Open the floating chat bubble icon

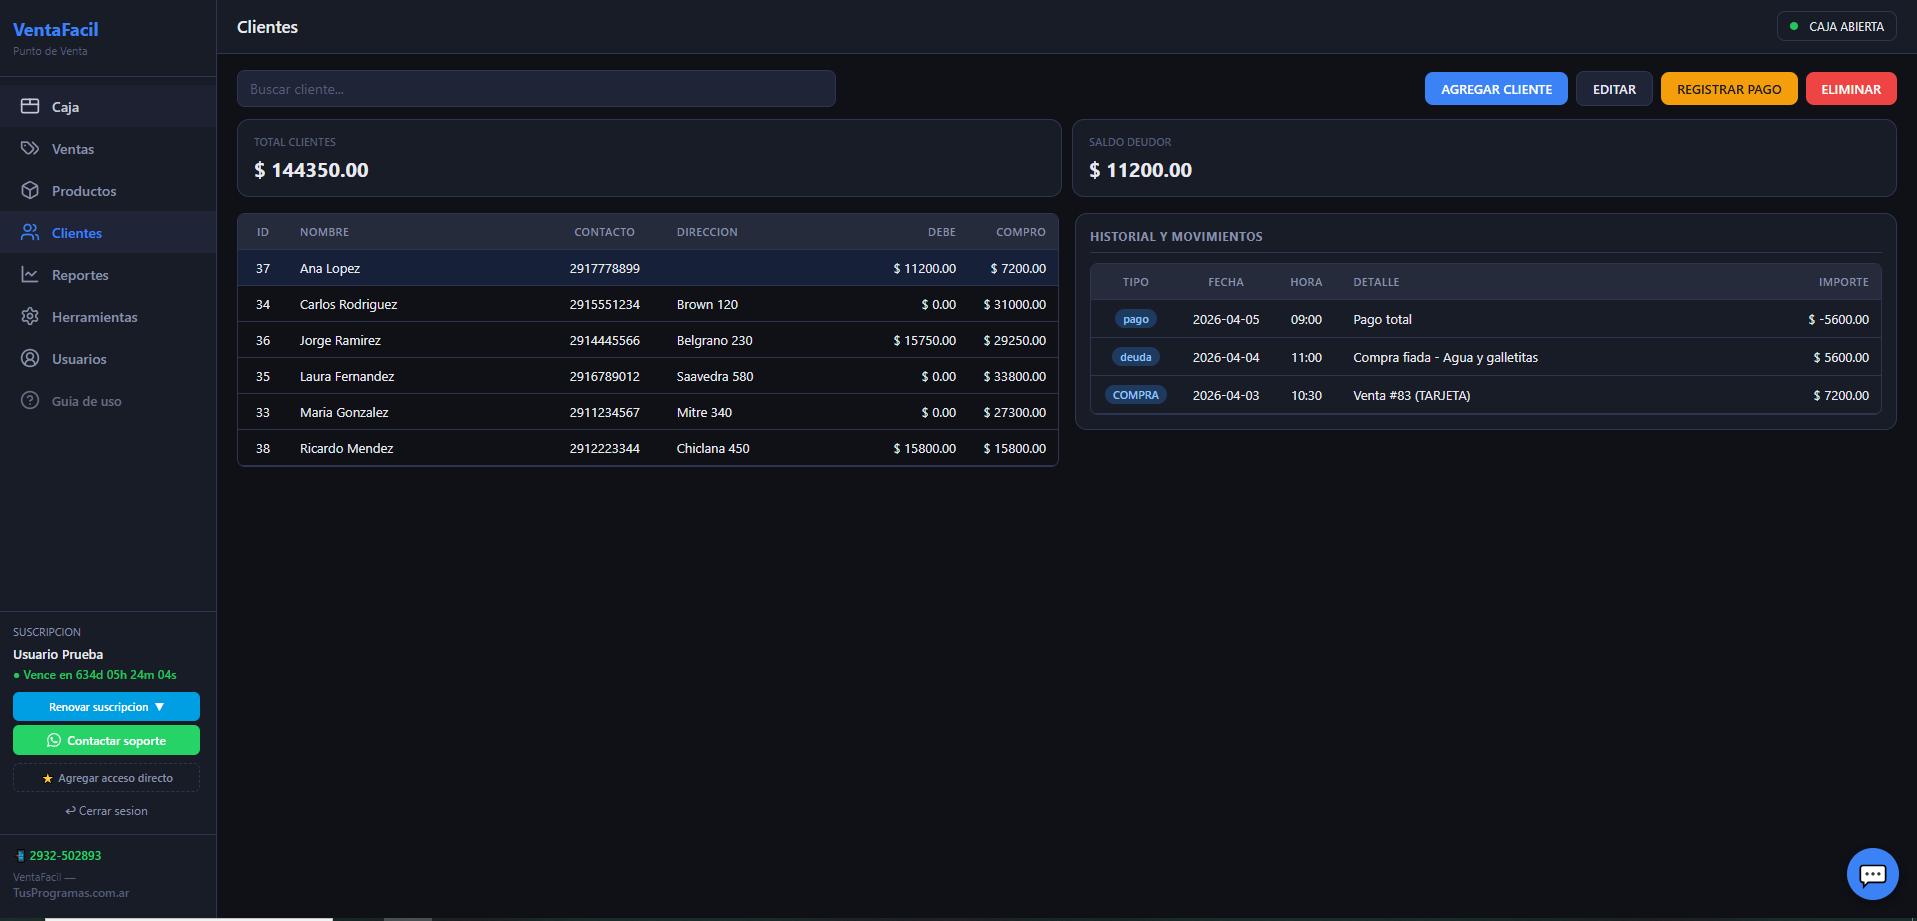click(1872, 874)
